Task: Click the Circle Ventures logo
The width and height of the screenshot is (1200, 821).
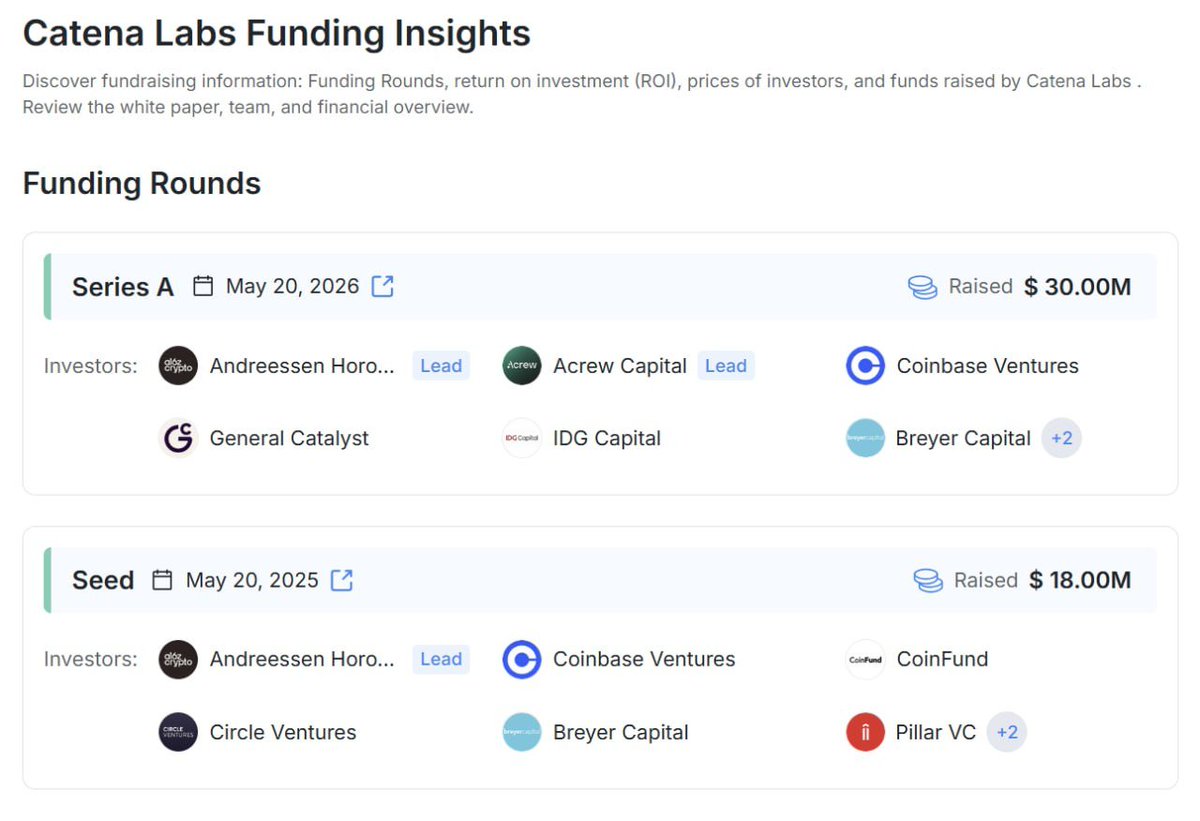Action: 178,732
